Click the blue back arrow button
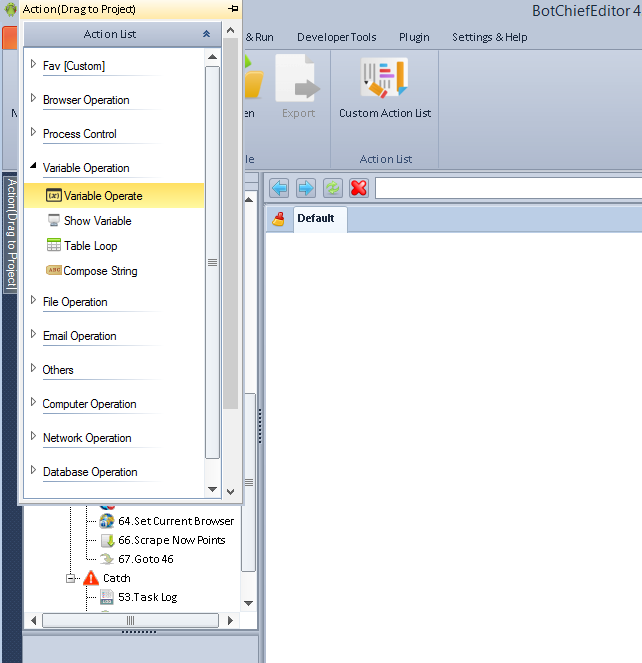 [279, 188]
